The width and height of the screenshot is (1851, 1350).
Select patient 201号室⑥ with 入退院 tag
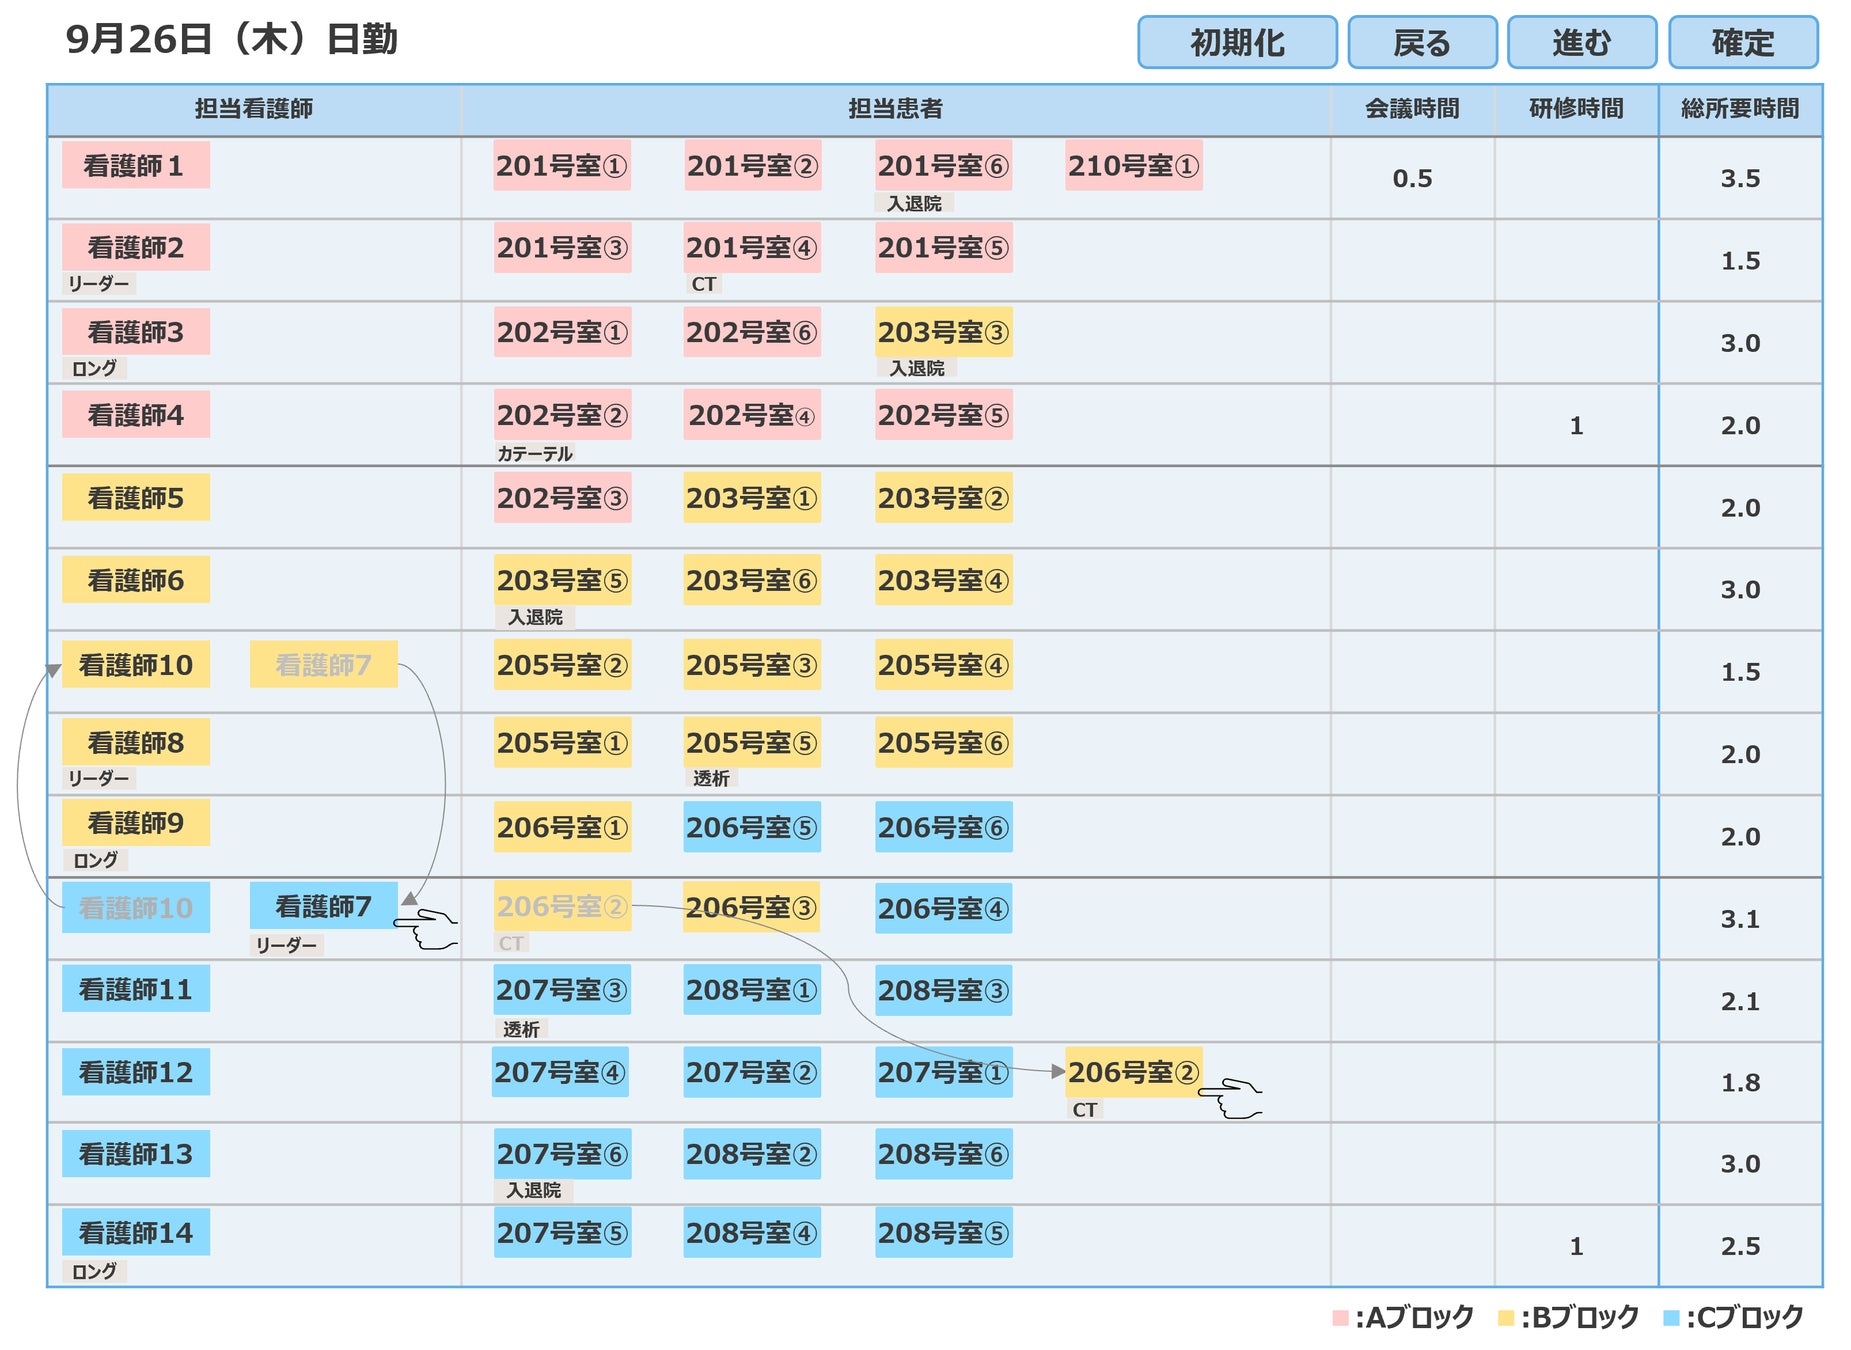pyautogui.click(x=944, y=165)
